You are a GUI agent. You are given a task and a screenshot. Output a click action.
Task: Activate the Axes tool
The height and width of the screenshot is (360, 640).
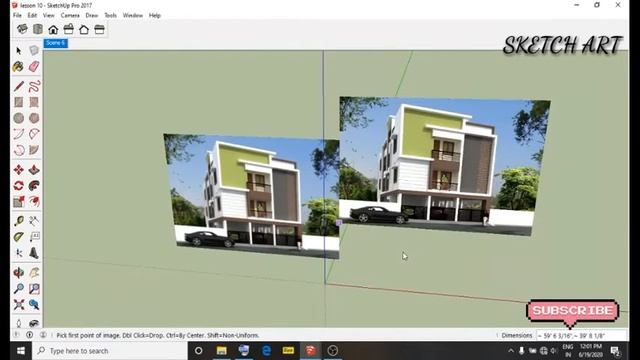point(18,253)
